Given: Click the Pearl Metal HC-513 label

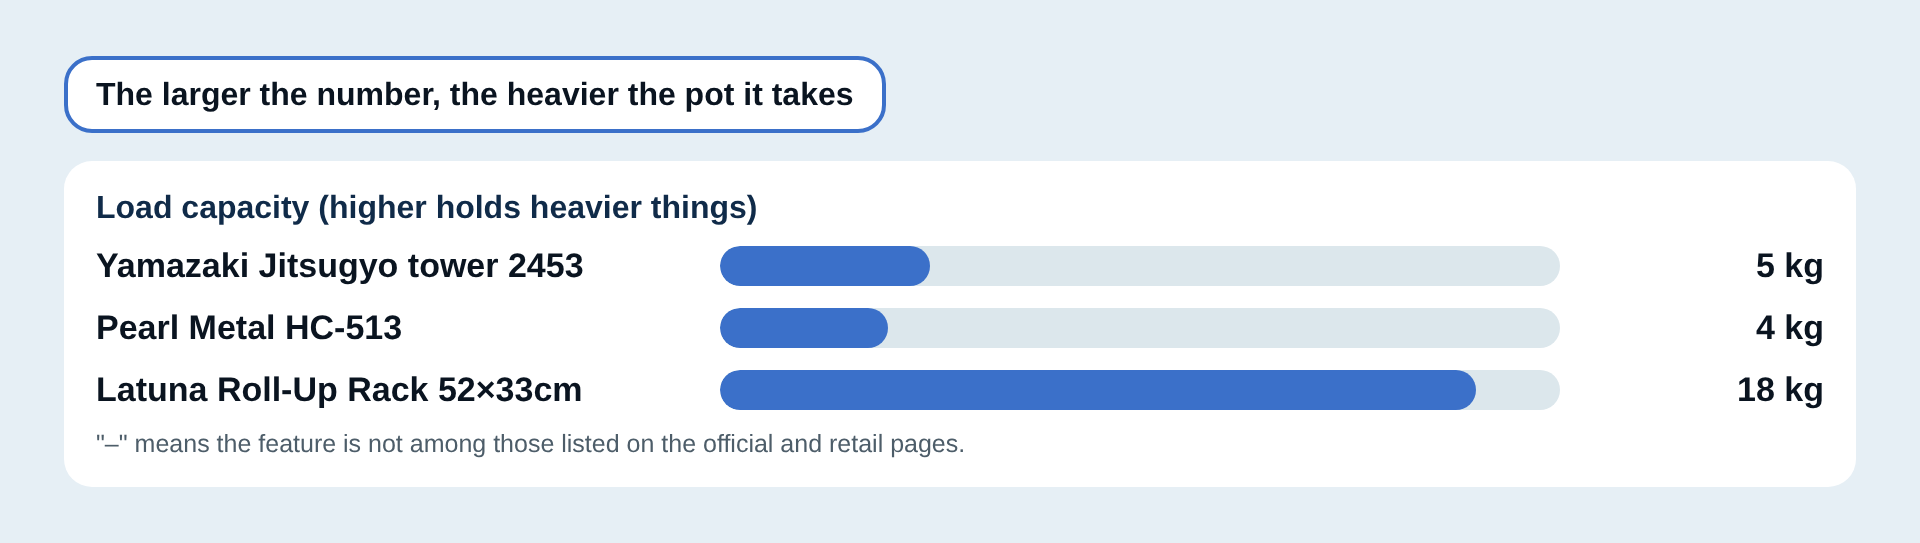Looking at the screenshot, I should tap(249, 328).
